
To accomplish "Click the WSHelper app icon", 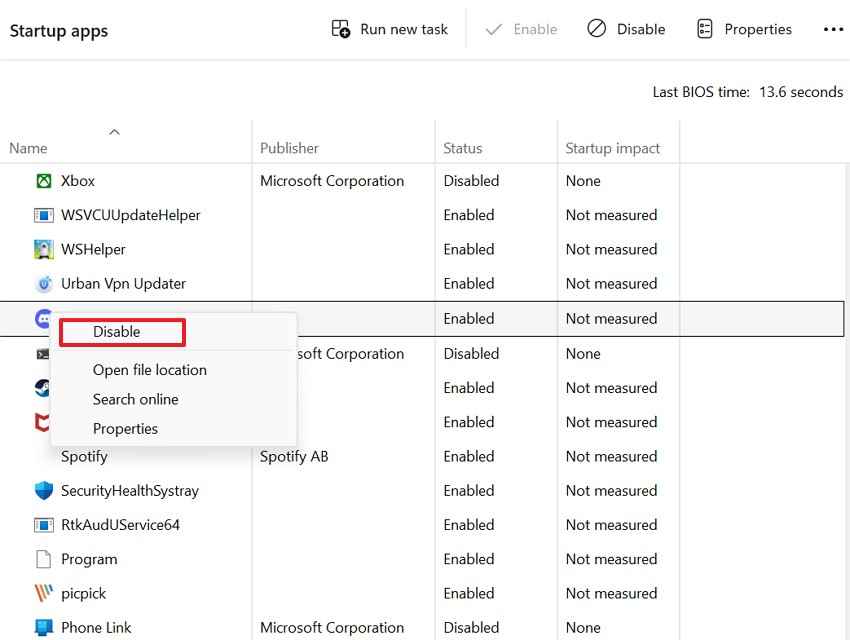I will (43, 249).
